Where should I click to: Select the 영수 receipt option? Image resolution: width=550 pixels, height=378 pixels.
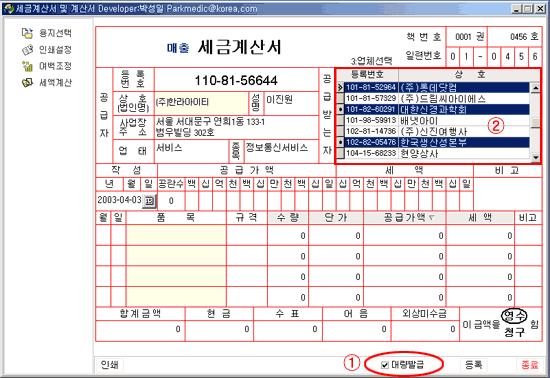(x=514, y=316)
